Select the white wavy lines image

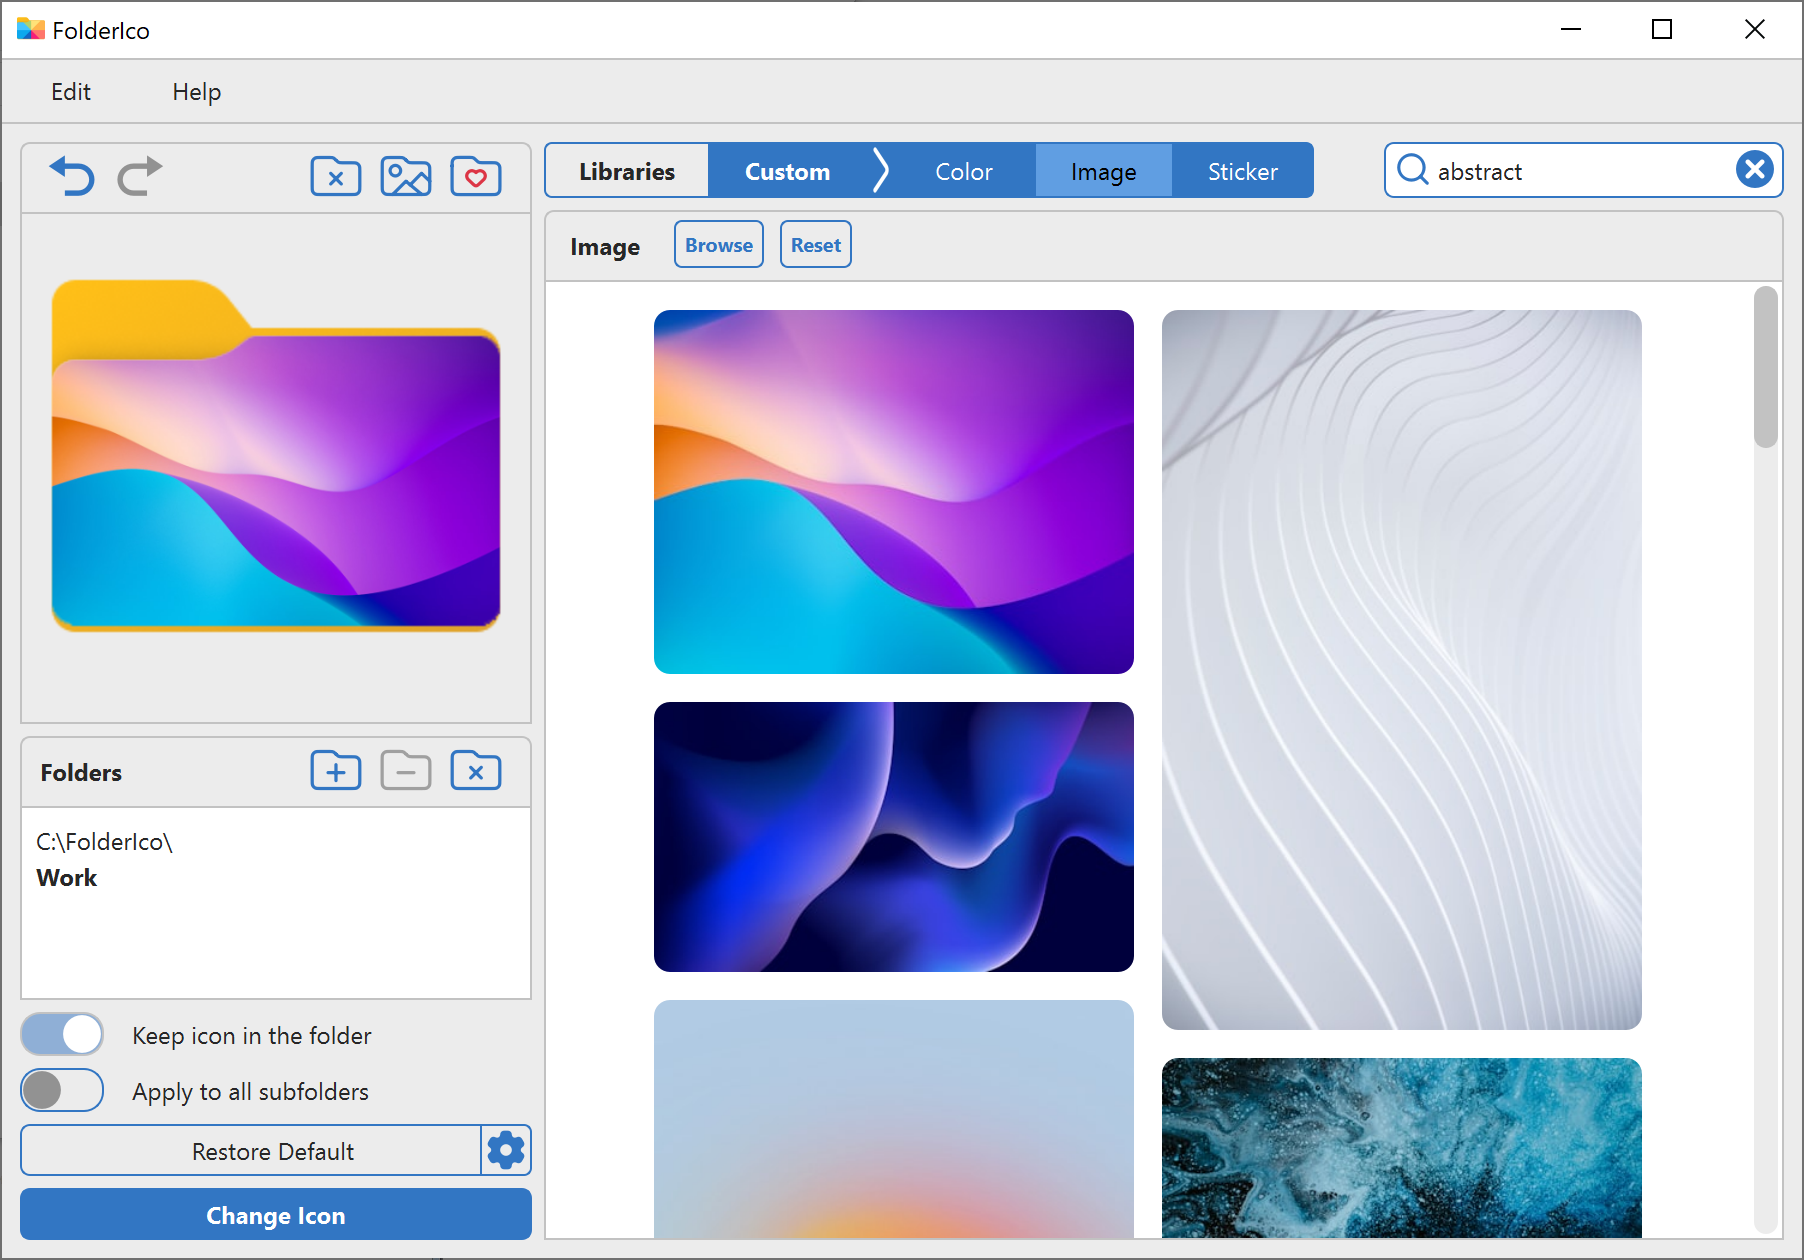point(1402,670)
